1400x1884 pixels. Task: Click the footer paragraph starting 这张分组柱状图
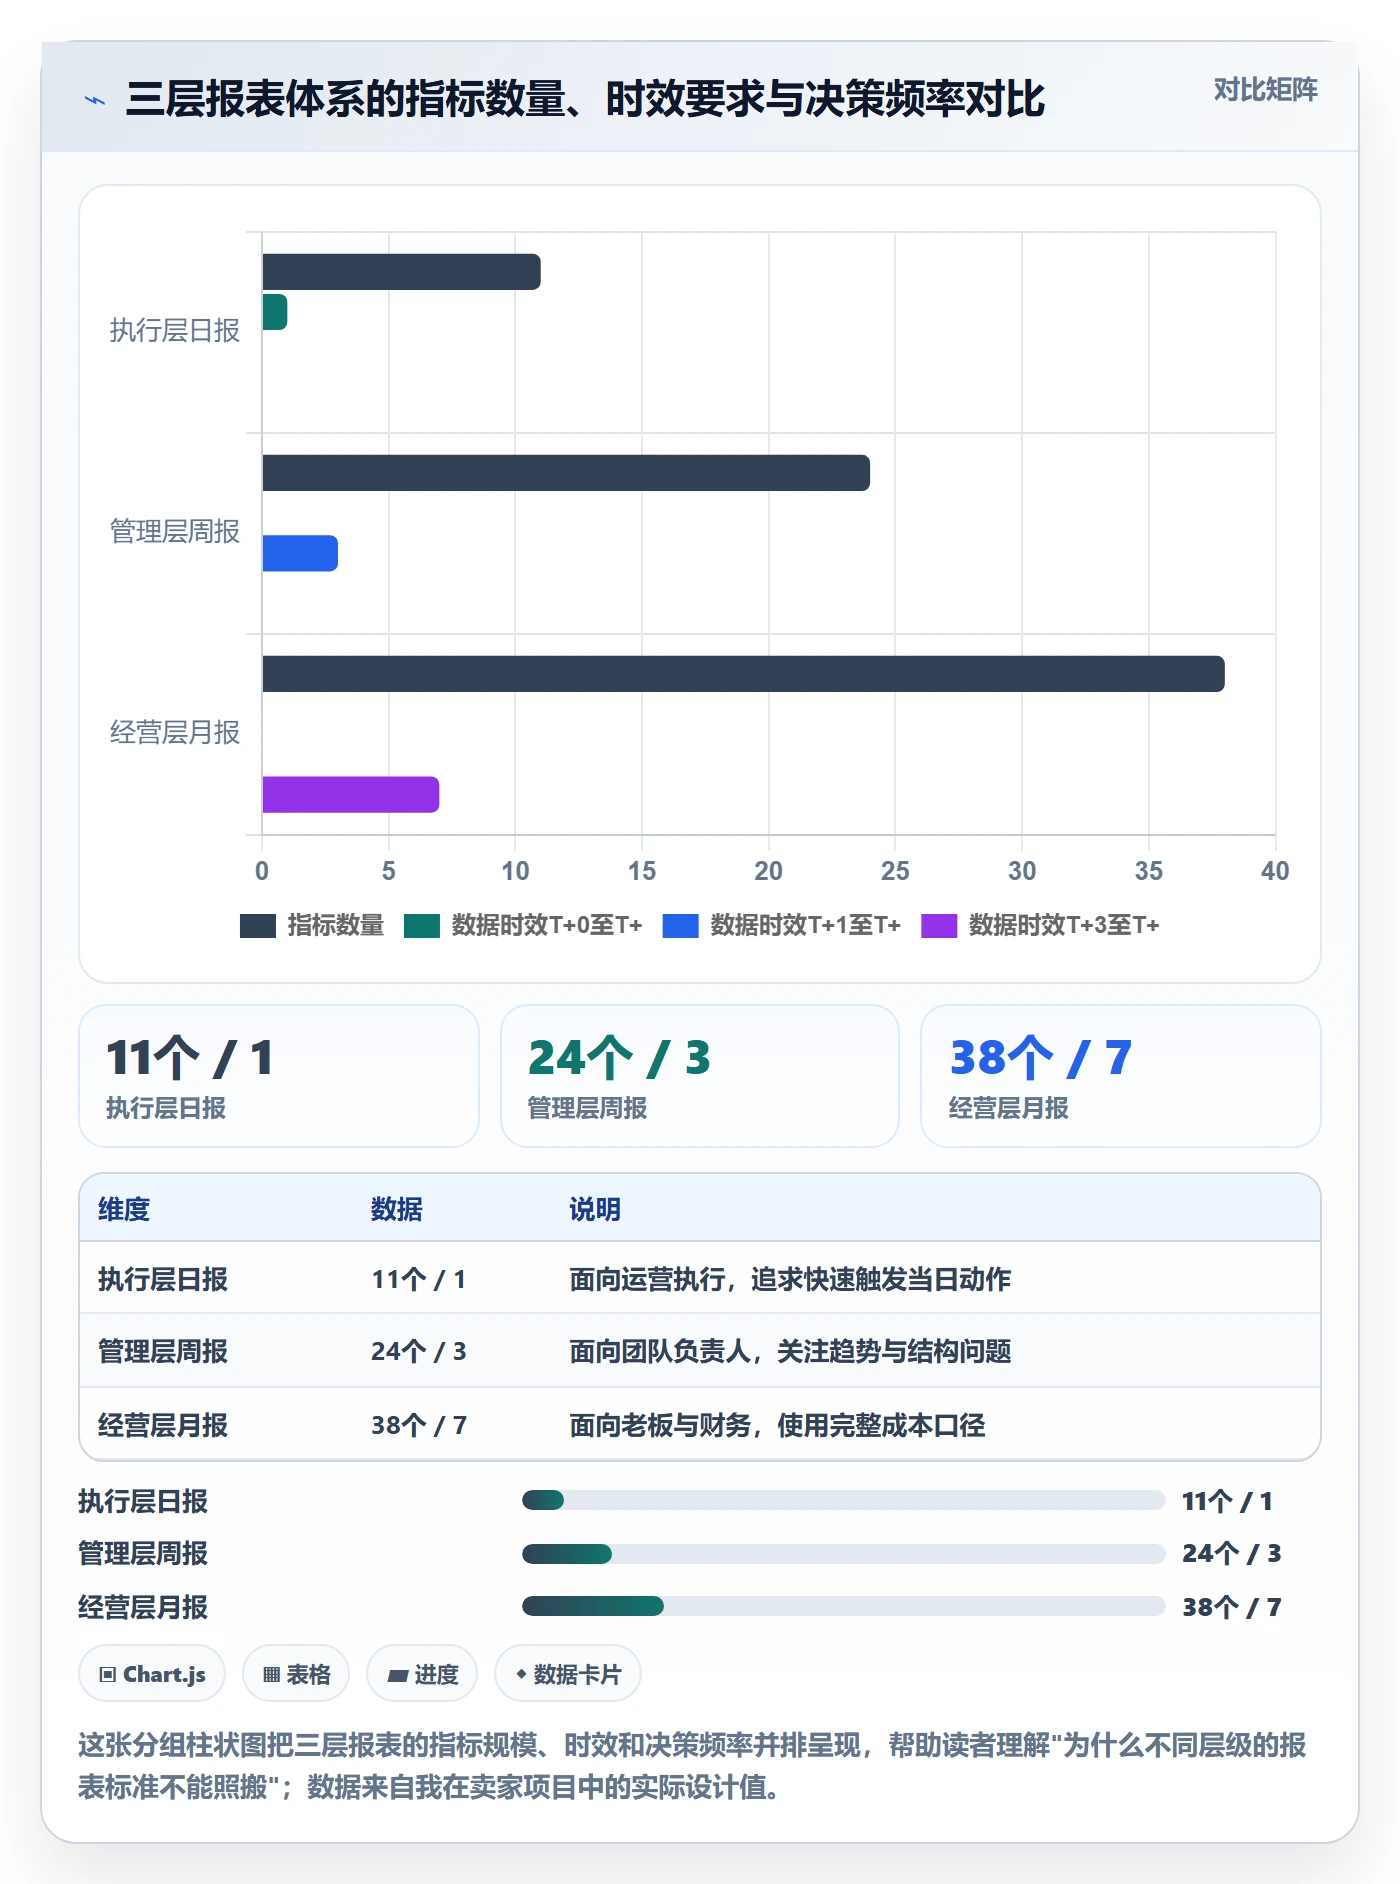[692, 1766]
